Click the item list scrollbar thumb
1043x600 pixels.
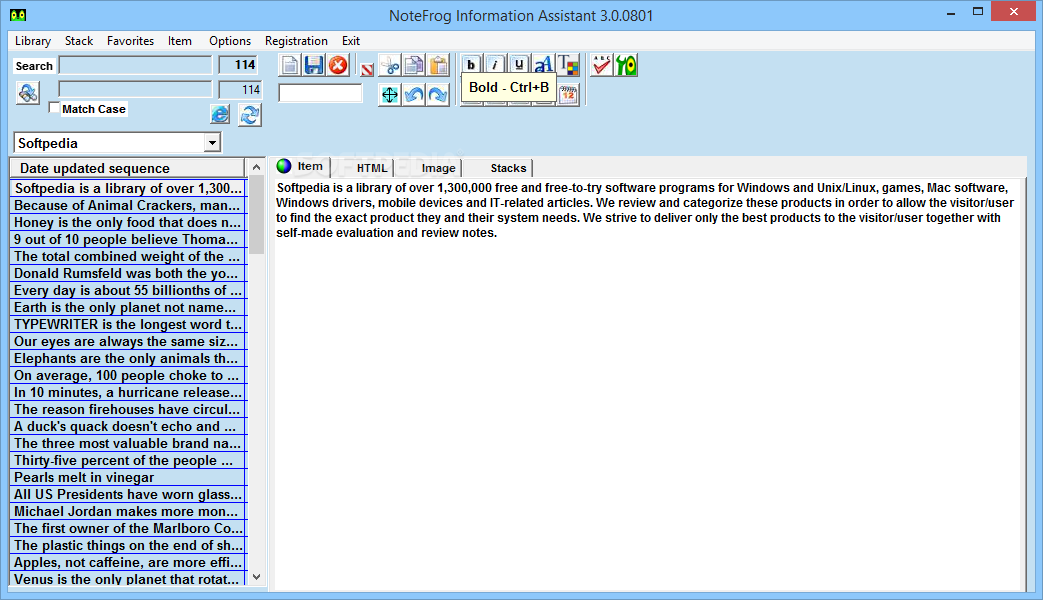click(x=257, y=214)
